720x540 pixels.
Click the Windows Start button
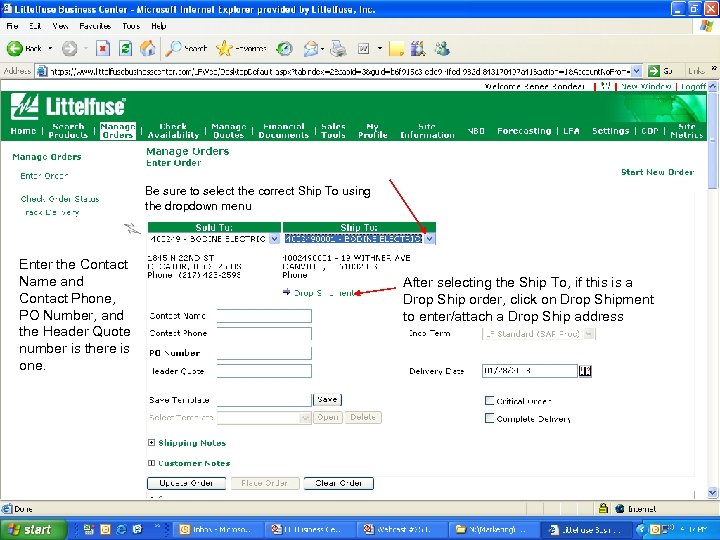(32, 529)
